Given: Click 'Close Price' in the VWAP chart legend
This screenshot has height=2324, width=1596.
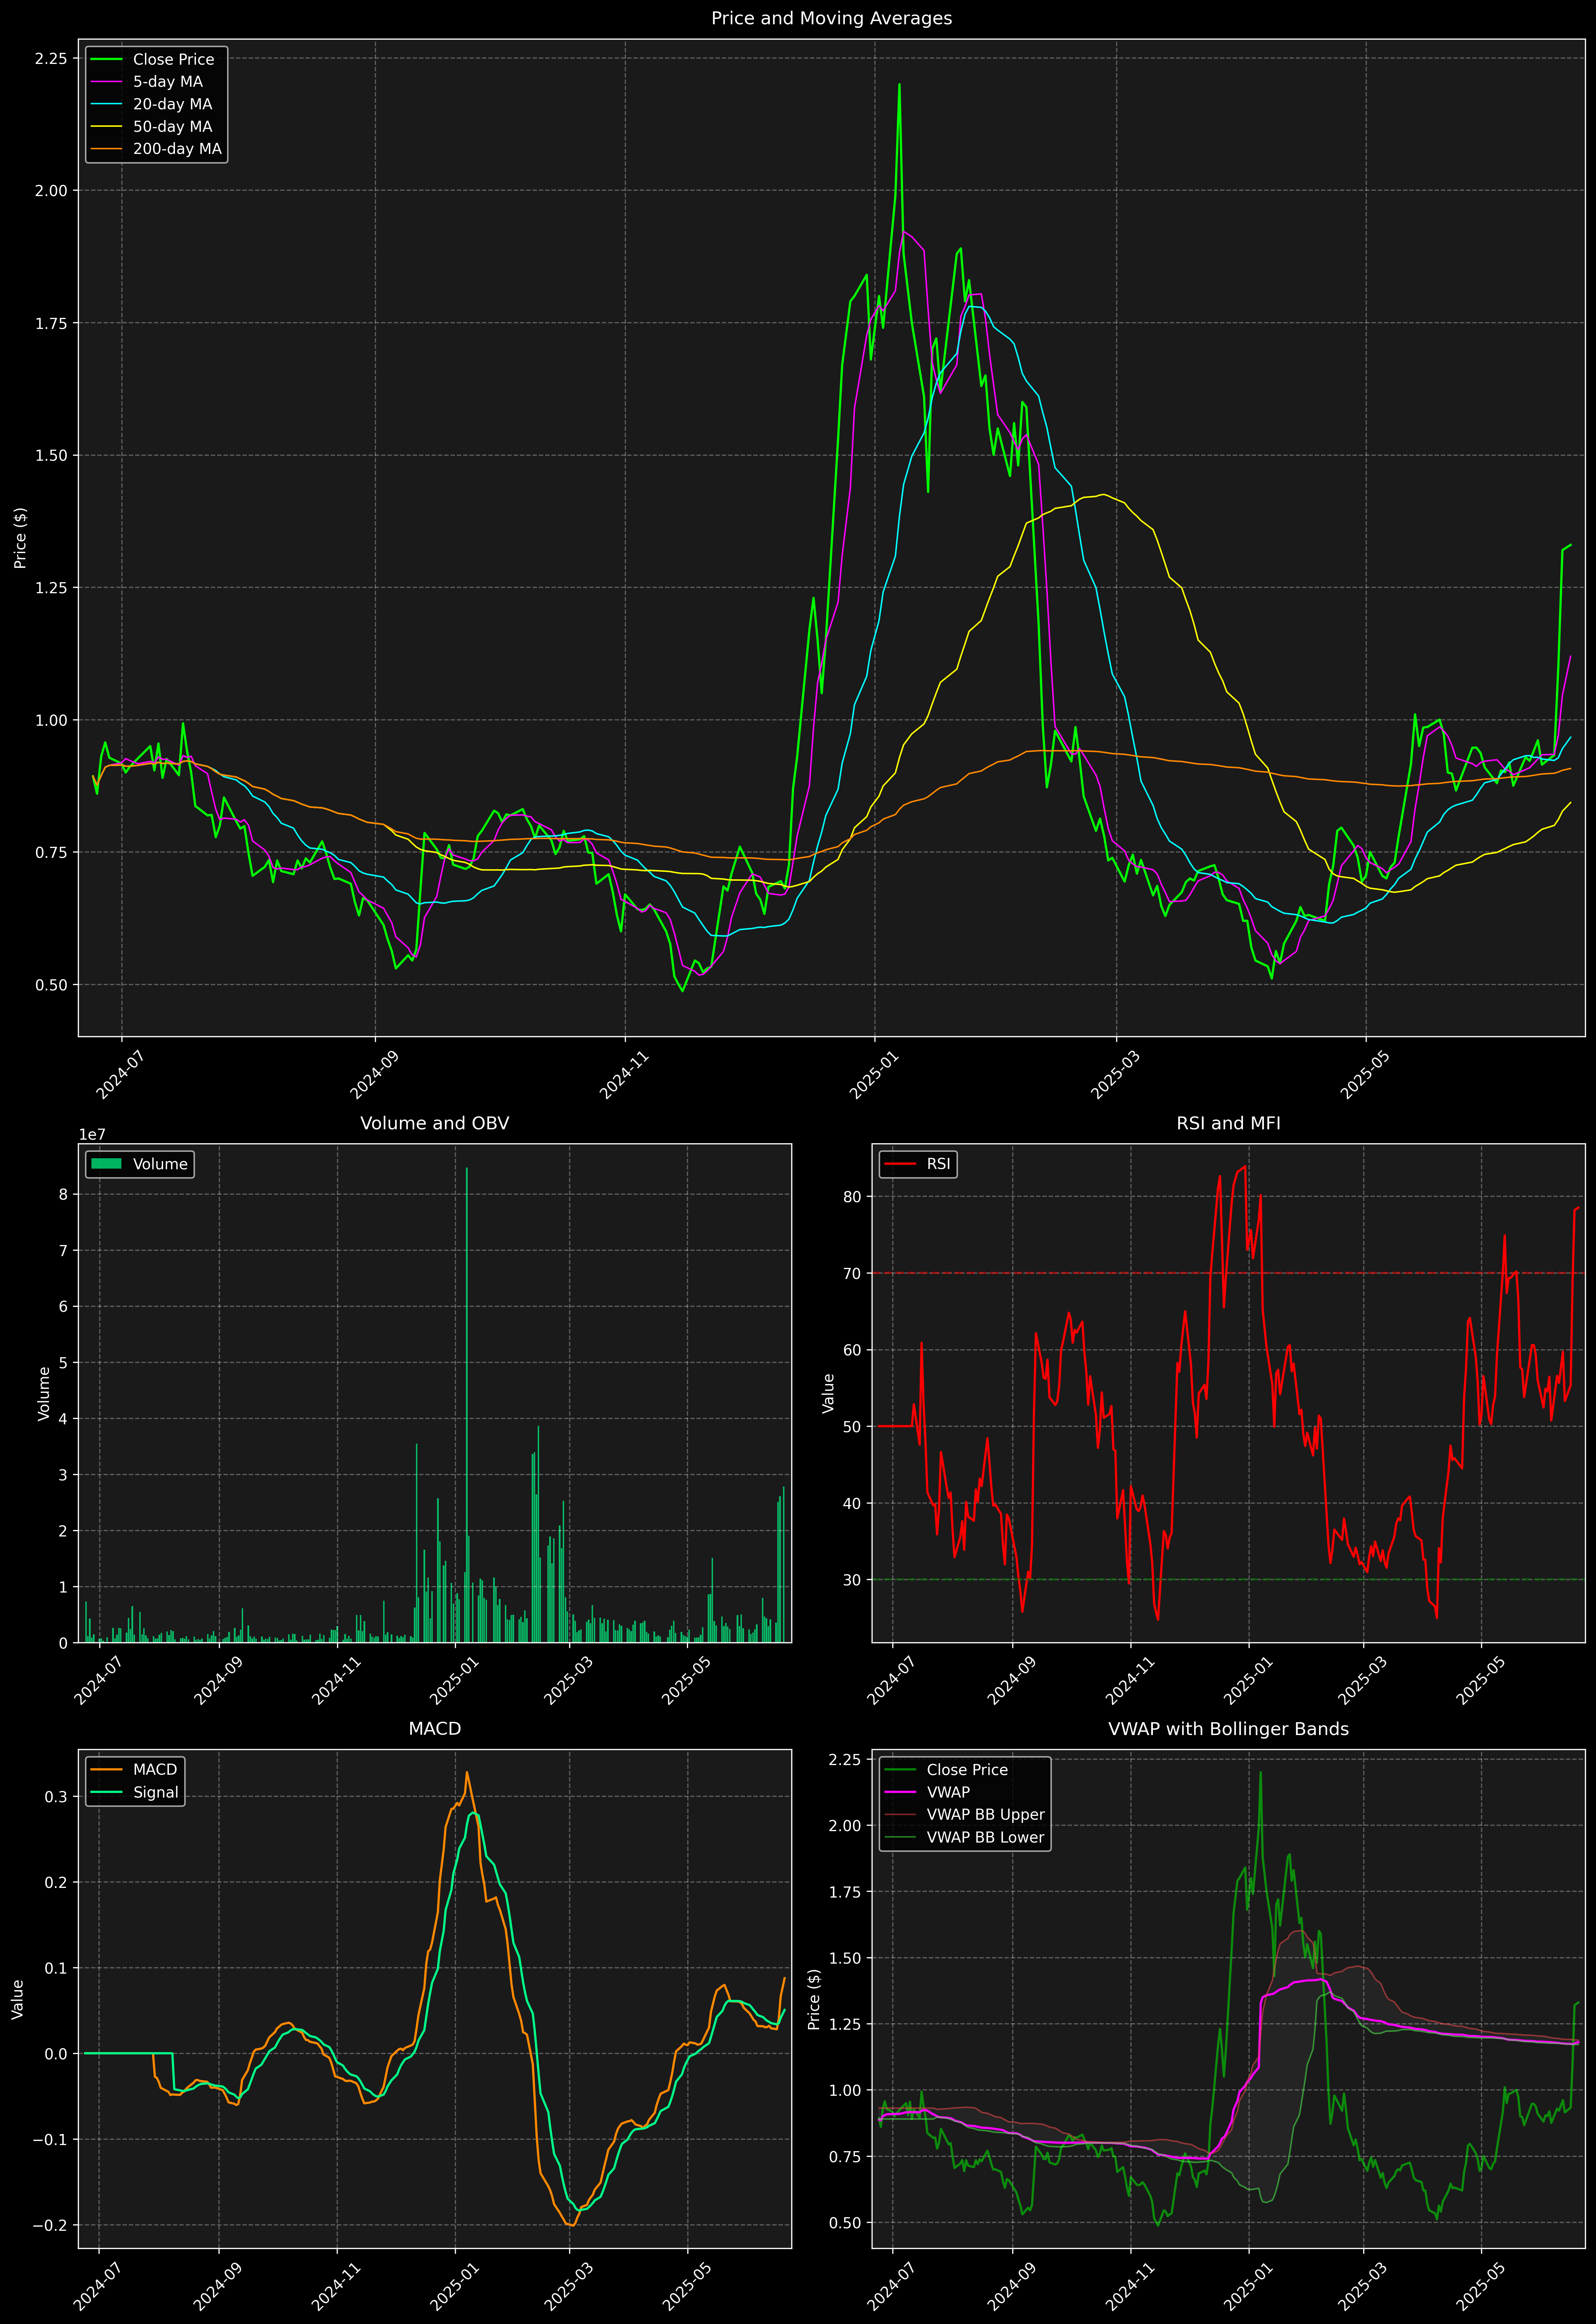Looking at the screenshot, I should point(967,1770).
